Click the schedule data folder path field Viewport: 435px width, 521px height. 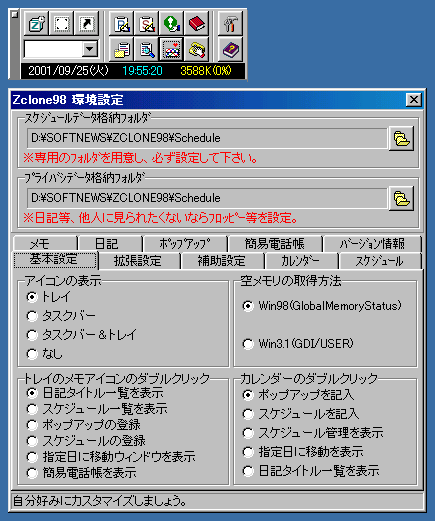(207, 138)
